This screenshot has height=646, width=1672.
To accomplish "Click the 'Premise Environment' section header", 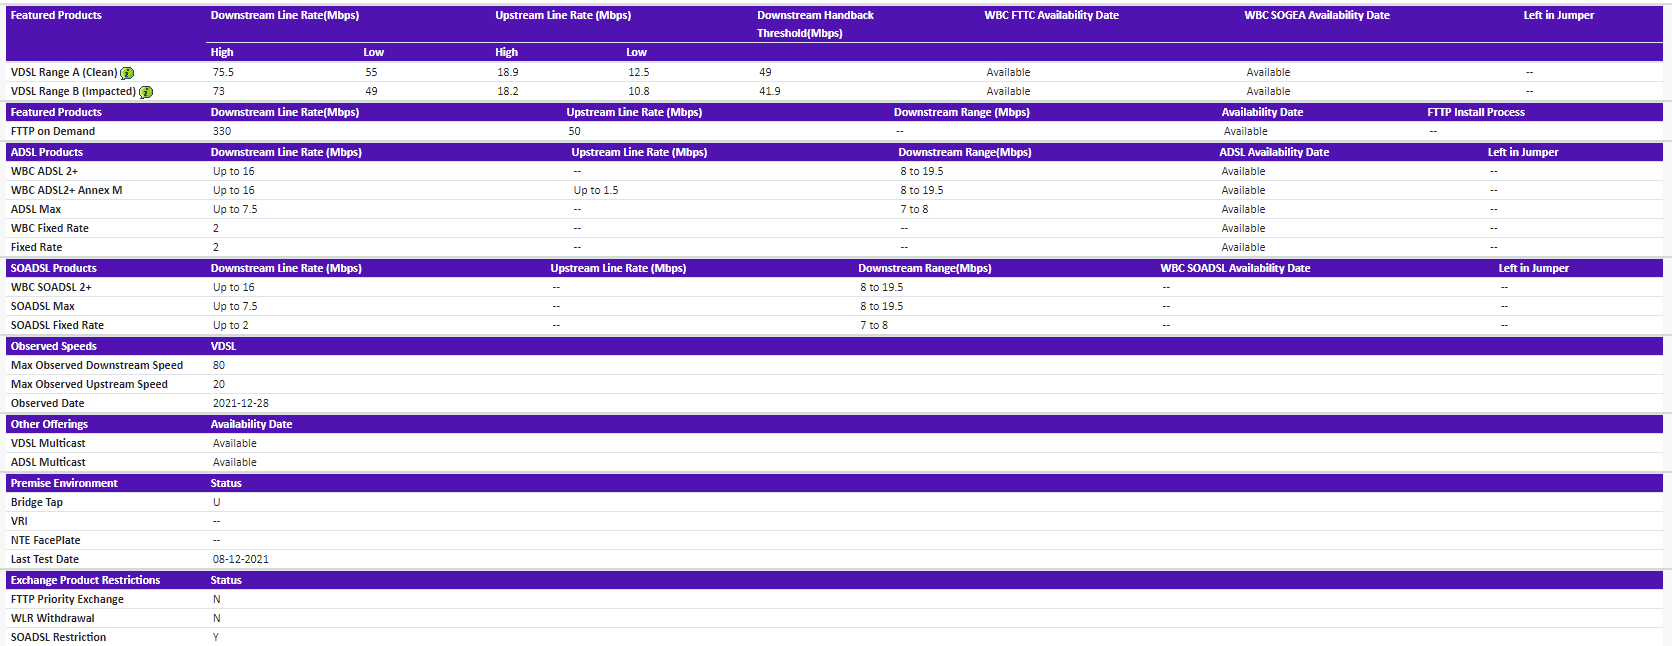I will click(64, 483).
